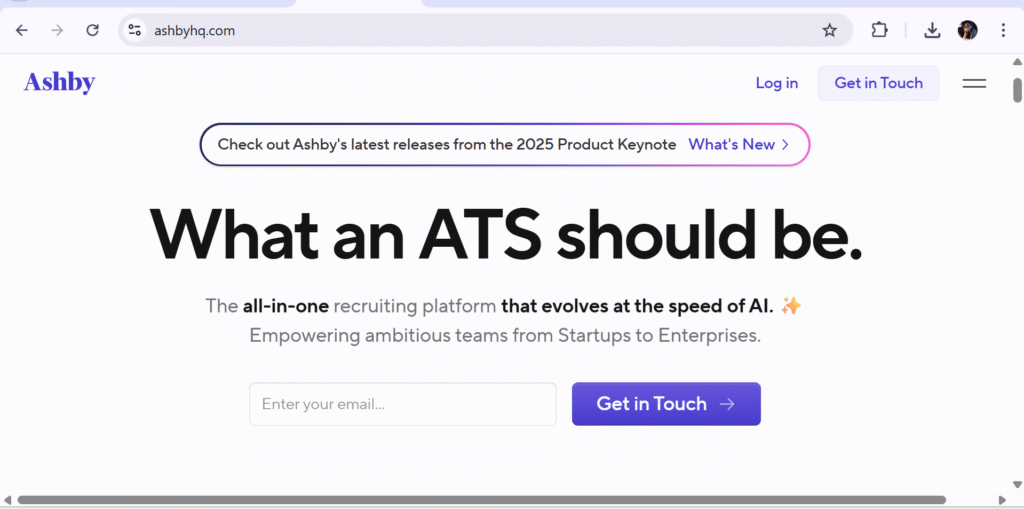Image resolution: width=1024 pixels, height=509 pixels.
Task: Click the Ashby logo
Action: 59,82
